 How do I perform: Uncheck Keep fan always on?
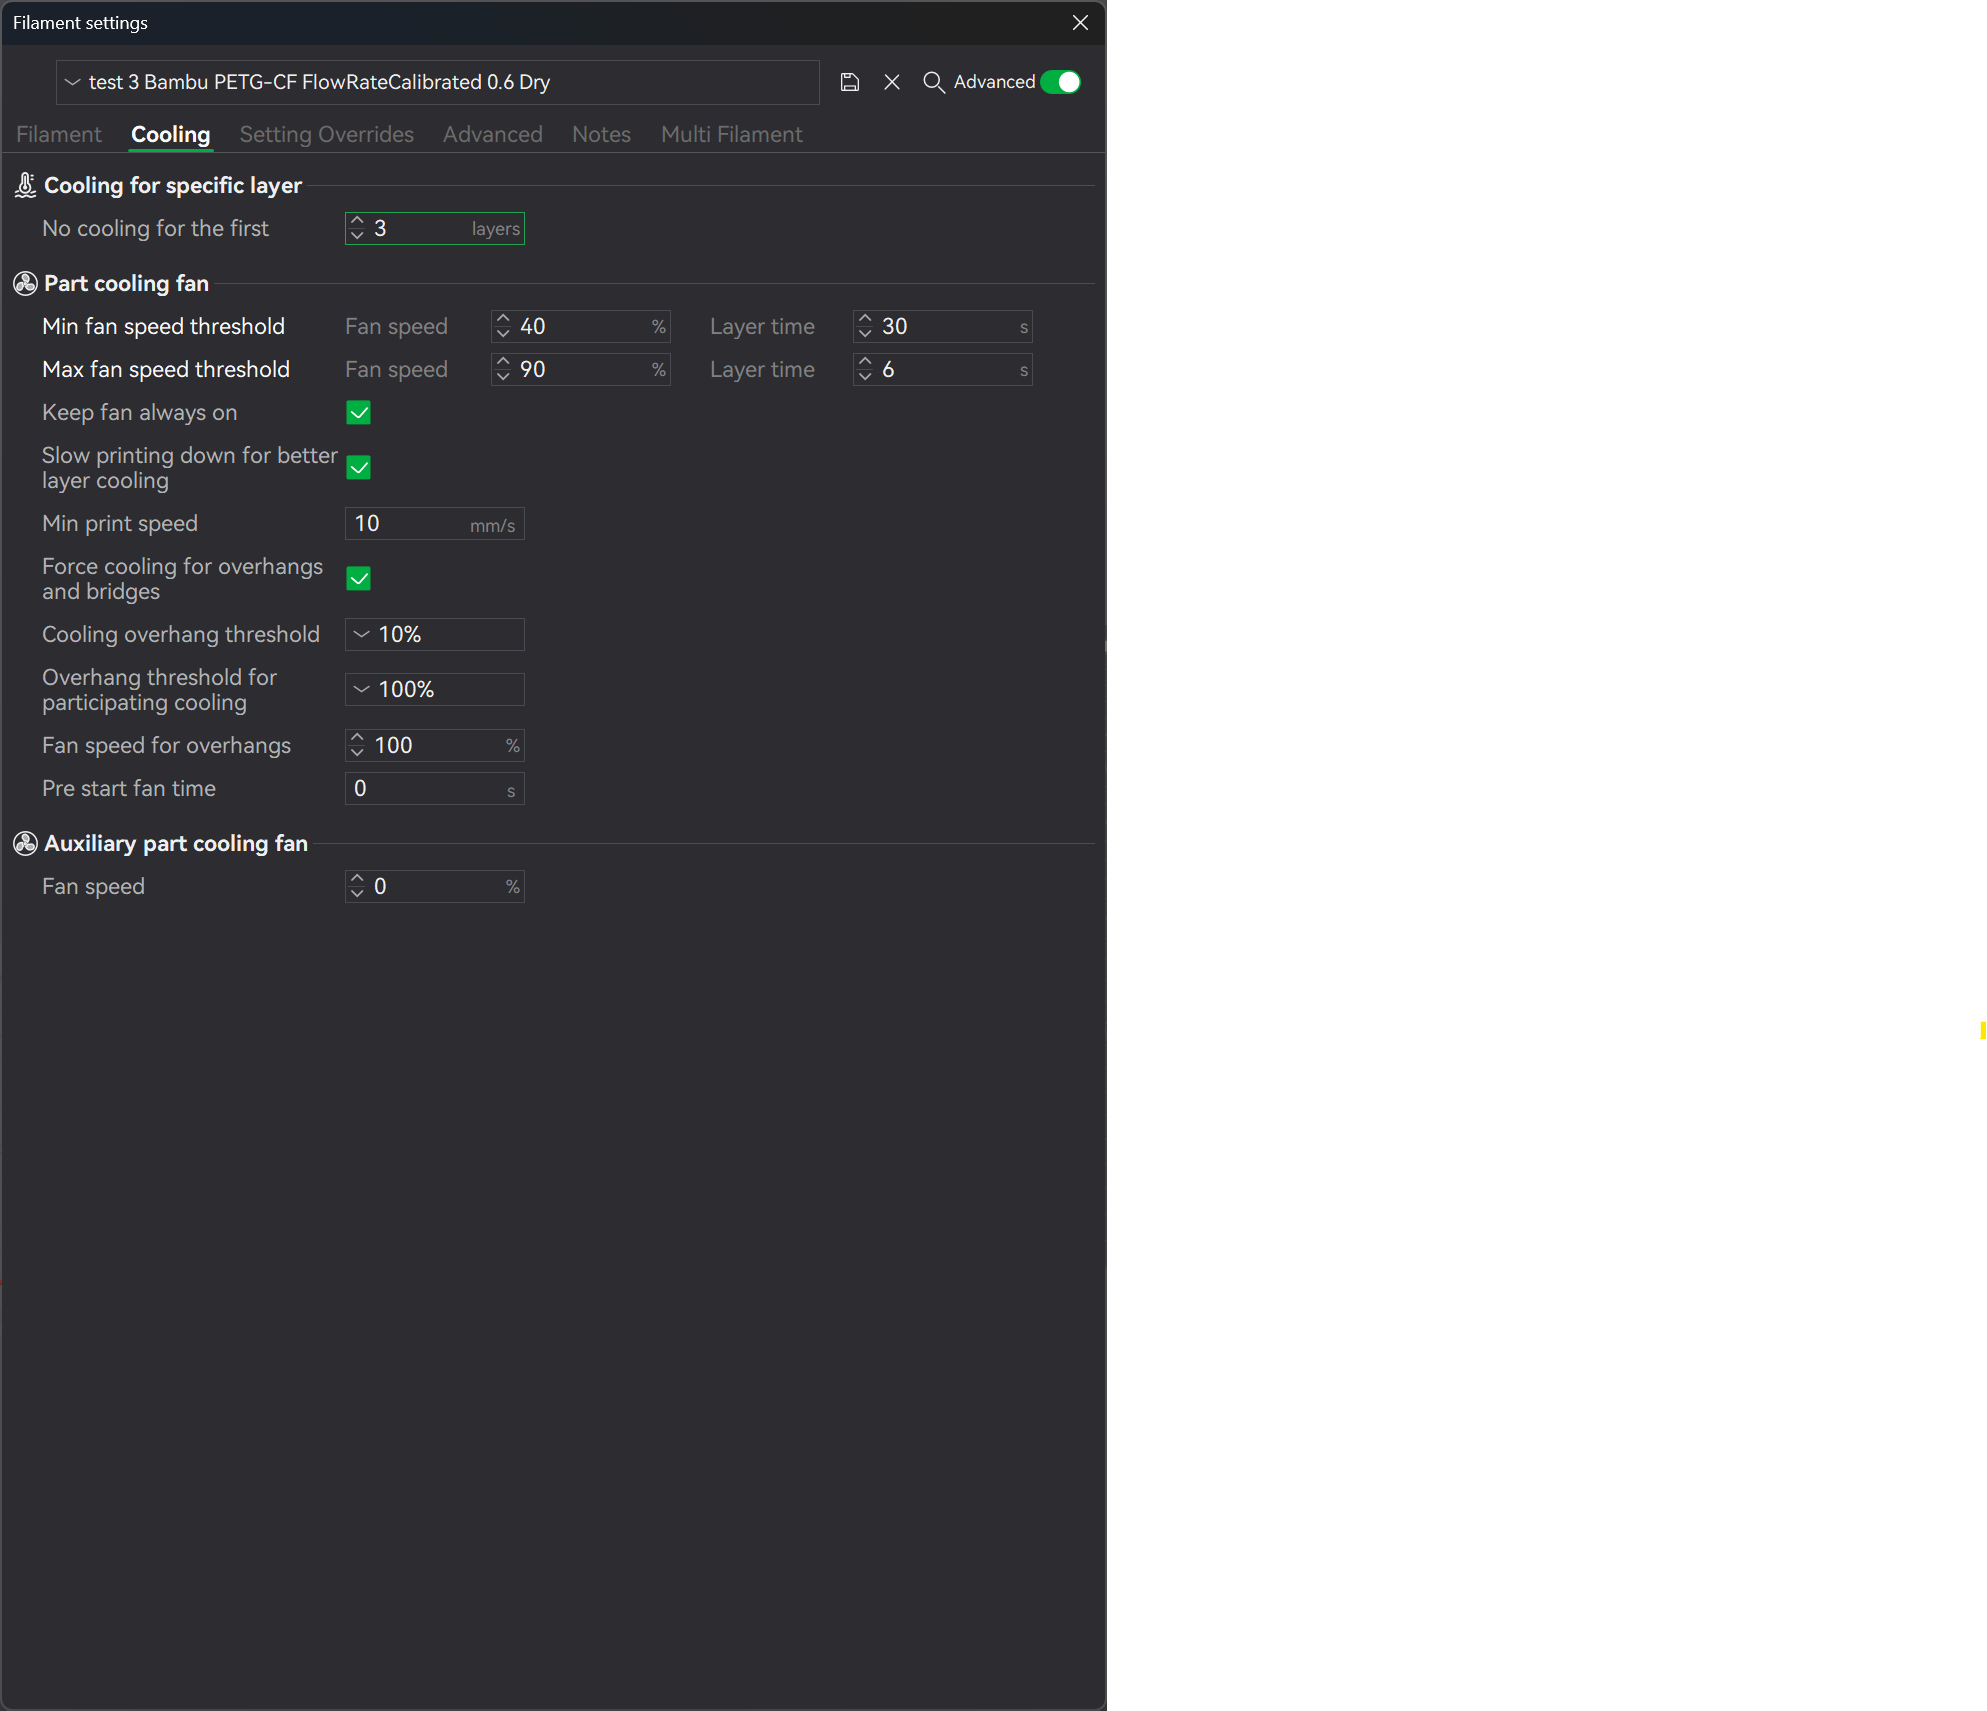point(358,413)
